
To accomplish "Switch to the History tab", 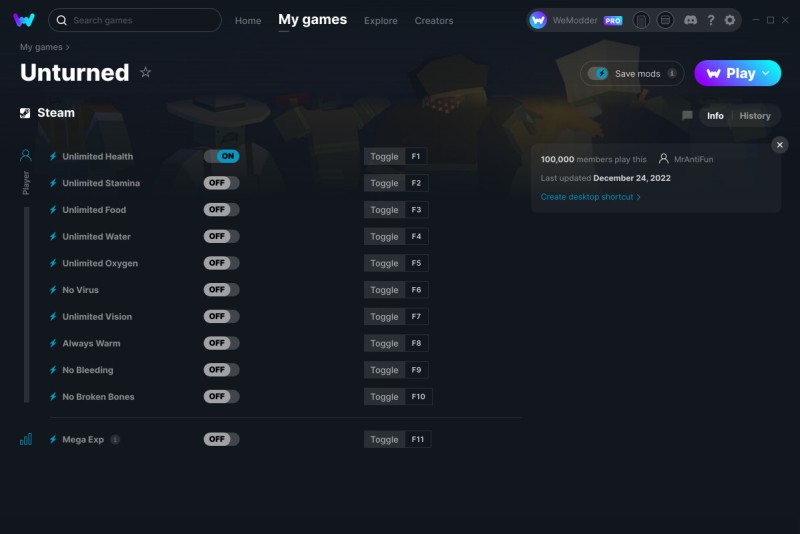I will [x=755, y=116].
